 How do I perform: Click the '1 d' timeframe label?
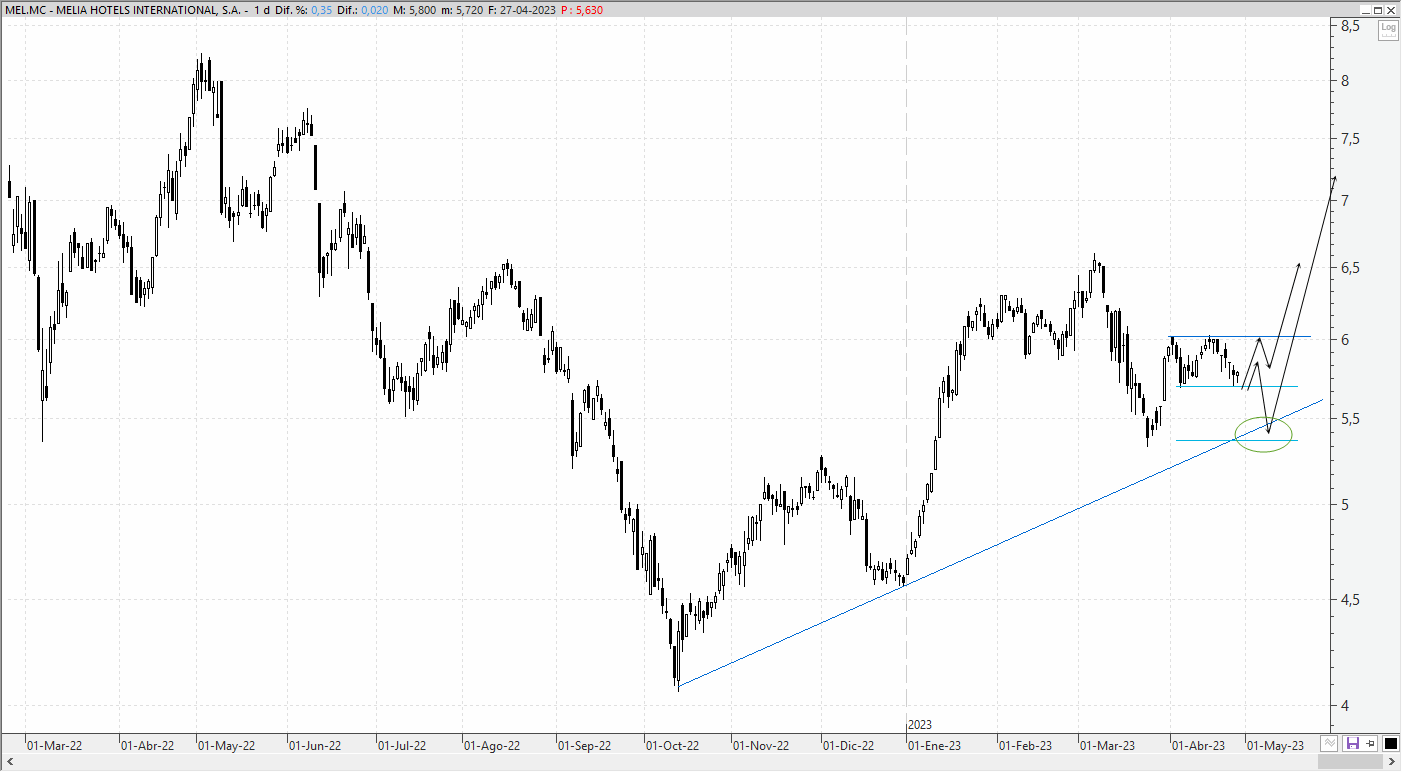[263, 10]
